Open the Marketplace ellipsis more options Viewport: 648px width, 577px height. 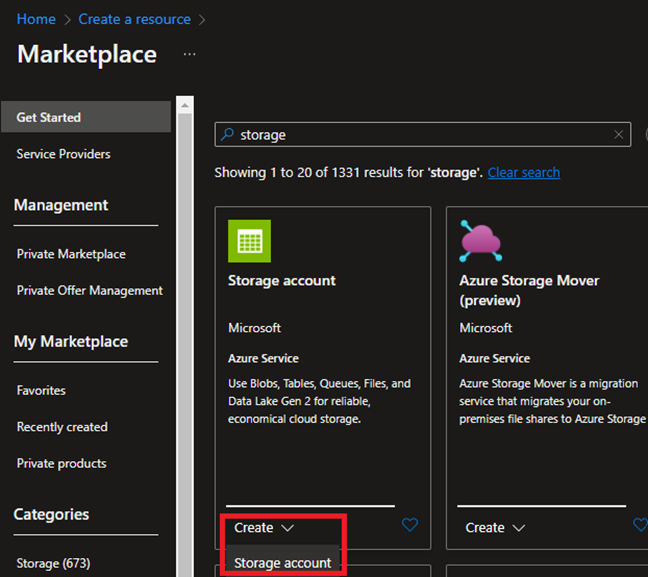tap(190, 54)
